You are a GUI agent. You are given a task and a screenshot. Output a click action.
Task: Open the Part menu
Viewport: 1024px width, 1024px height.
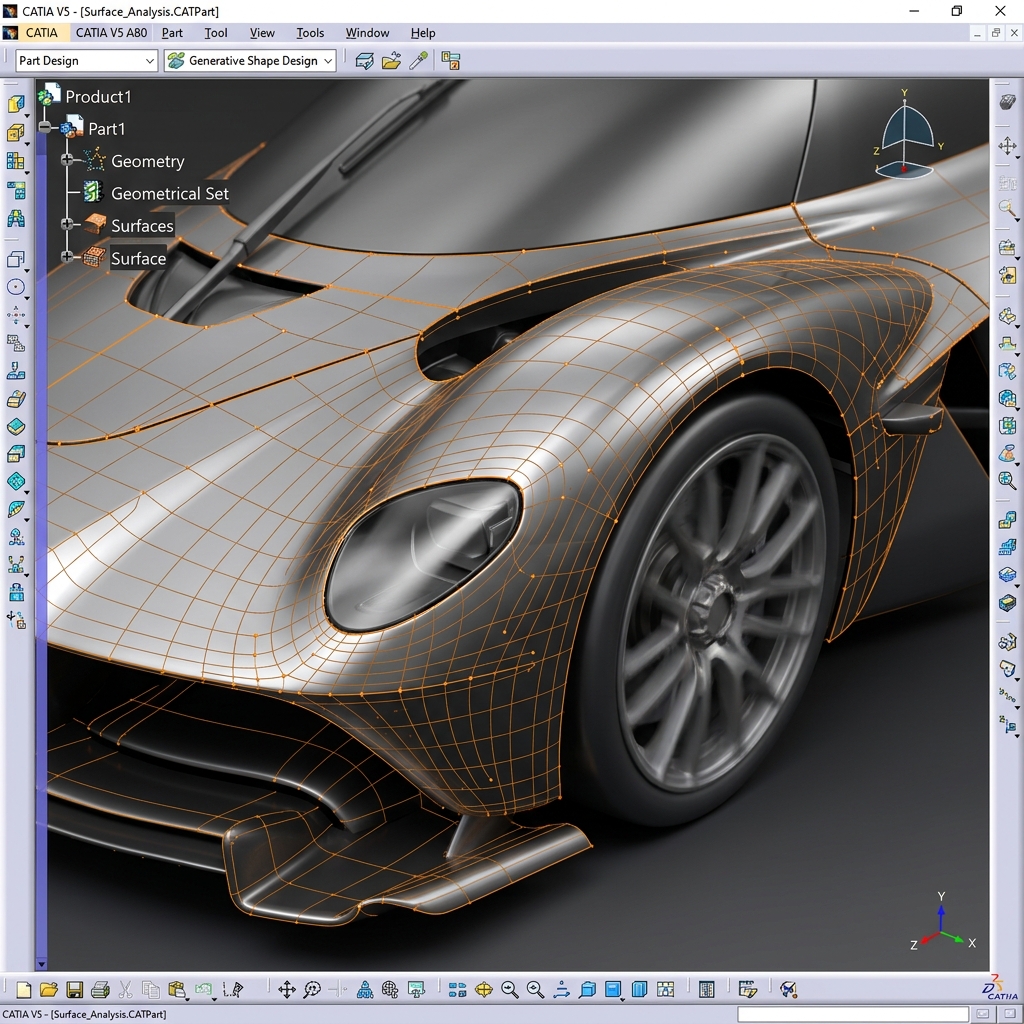[172, 33]
